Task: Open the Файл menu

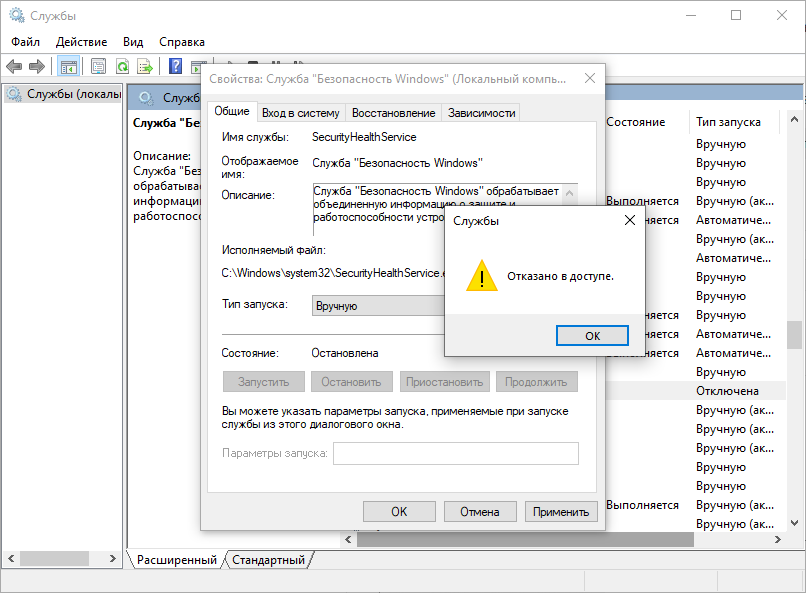Action: coord(25,42)
